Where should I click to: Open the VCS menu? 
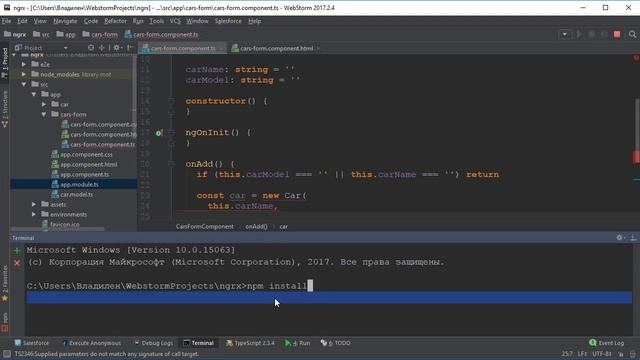175,21
